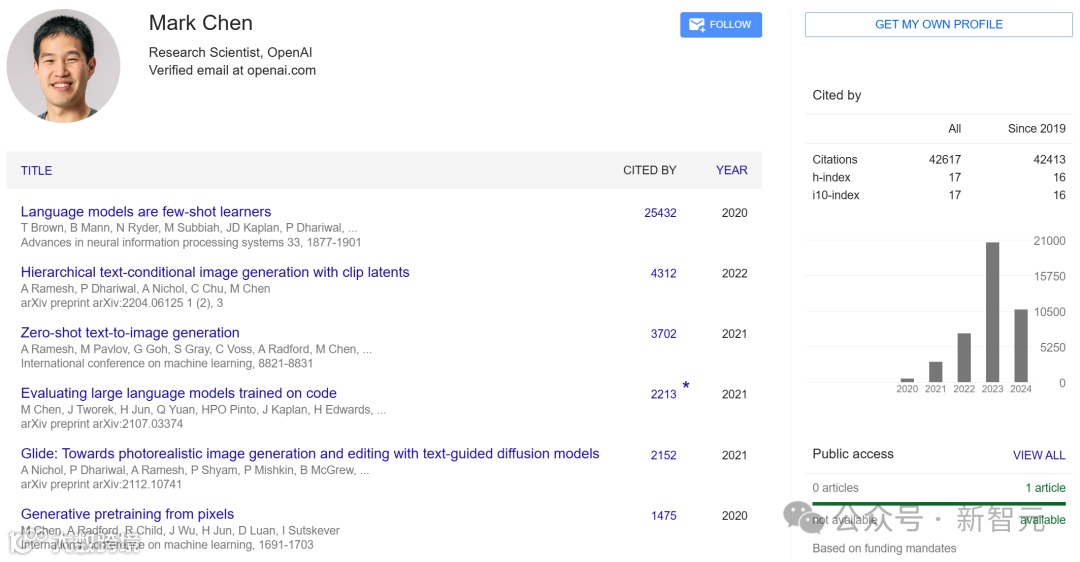Click the 2023 citations bar in chart
The image size is (1080, 562).
pos(992,312)
